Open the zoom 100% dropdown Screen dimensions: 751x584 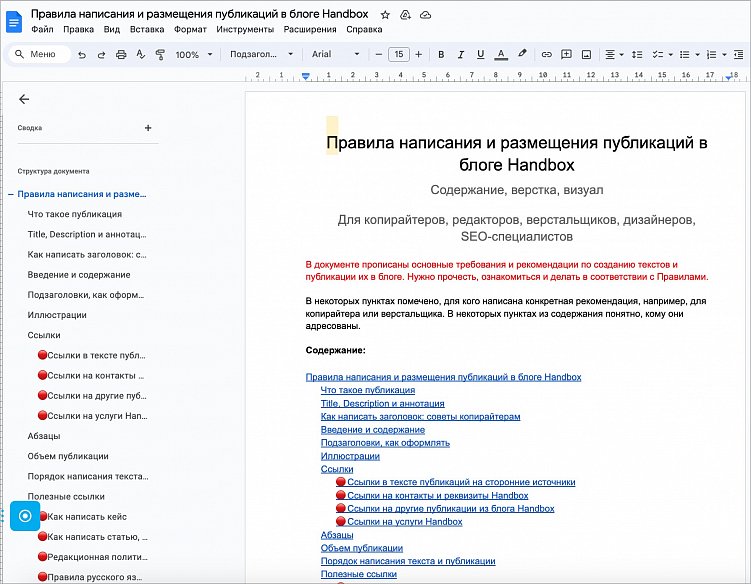coord(193,55)
